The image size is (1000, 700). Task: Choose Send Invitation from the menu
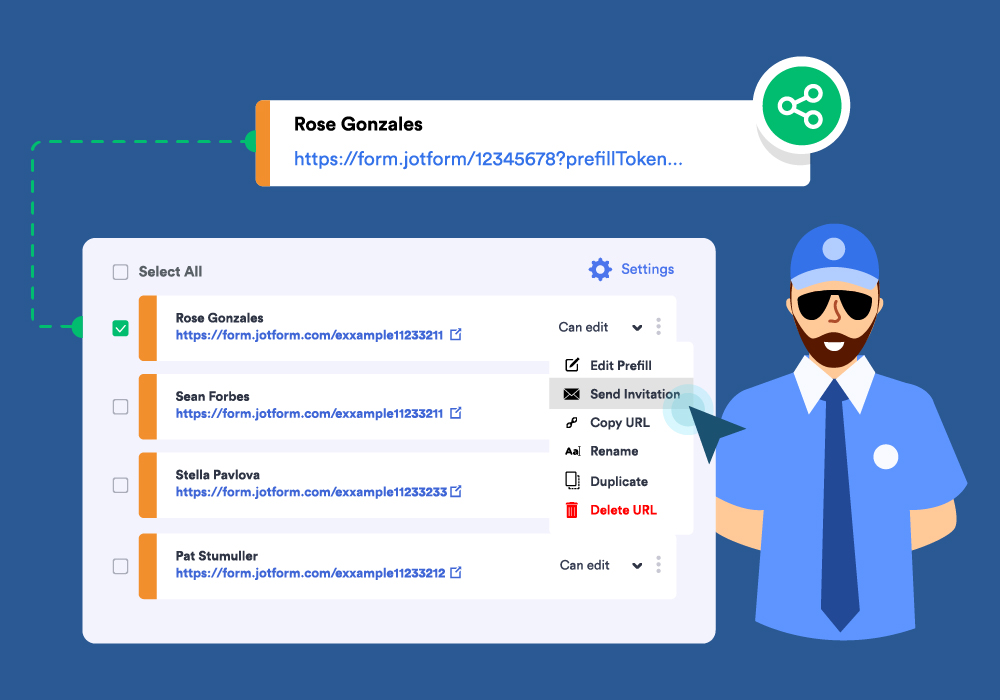(634, 394)
